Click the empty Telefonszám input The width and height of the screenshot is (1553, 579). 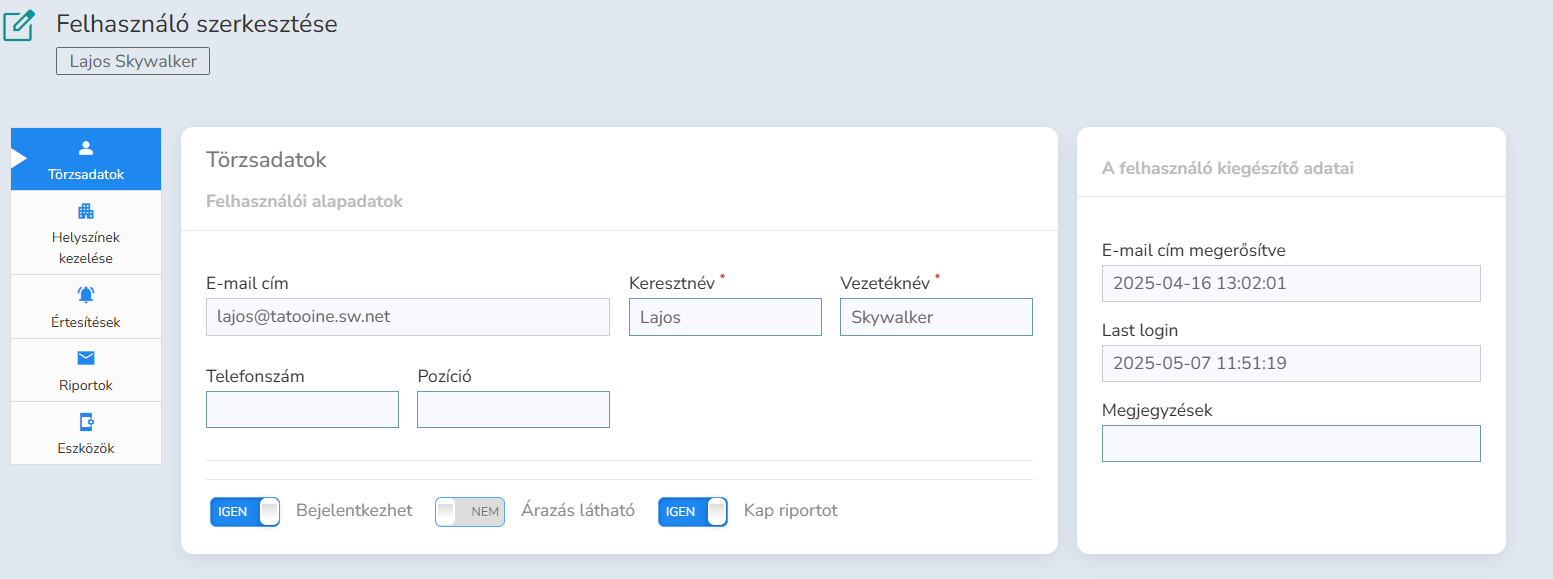click(302, 410)
